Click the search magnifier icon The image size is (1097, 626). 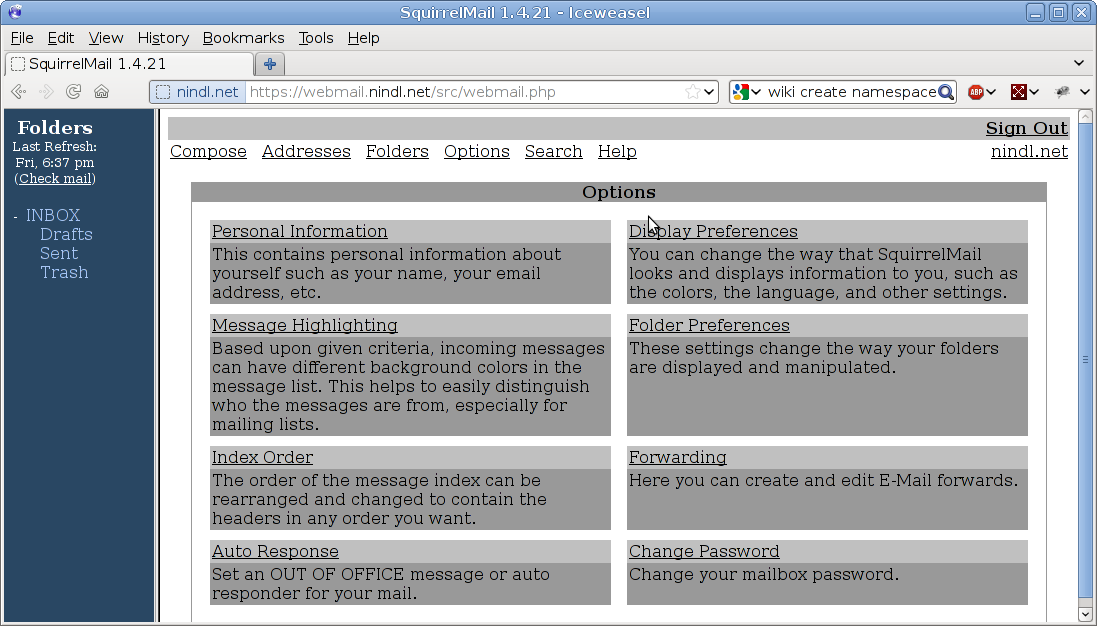click(945, 92)
